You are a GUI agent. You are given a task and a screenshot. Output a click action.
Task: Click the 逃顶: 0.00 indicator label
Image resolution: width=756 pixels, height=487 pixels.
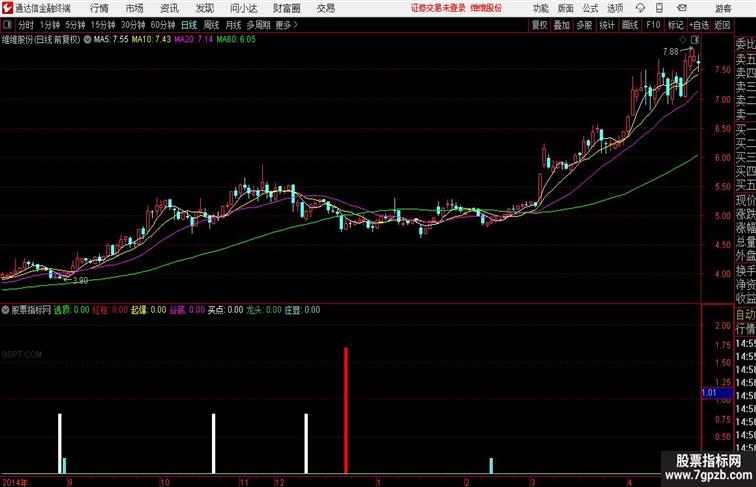(x=71, y=310)
